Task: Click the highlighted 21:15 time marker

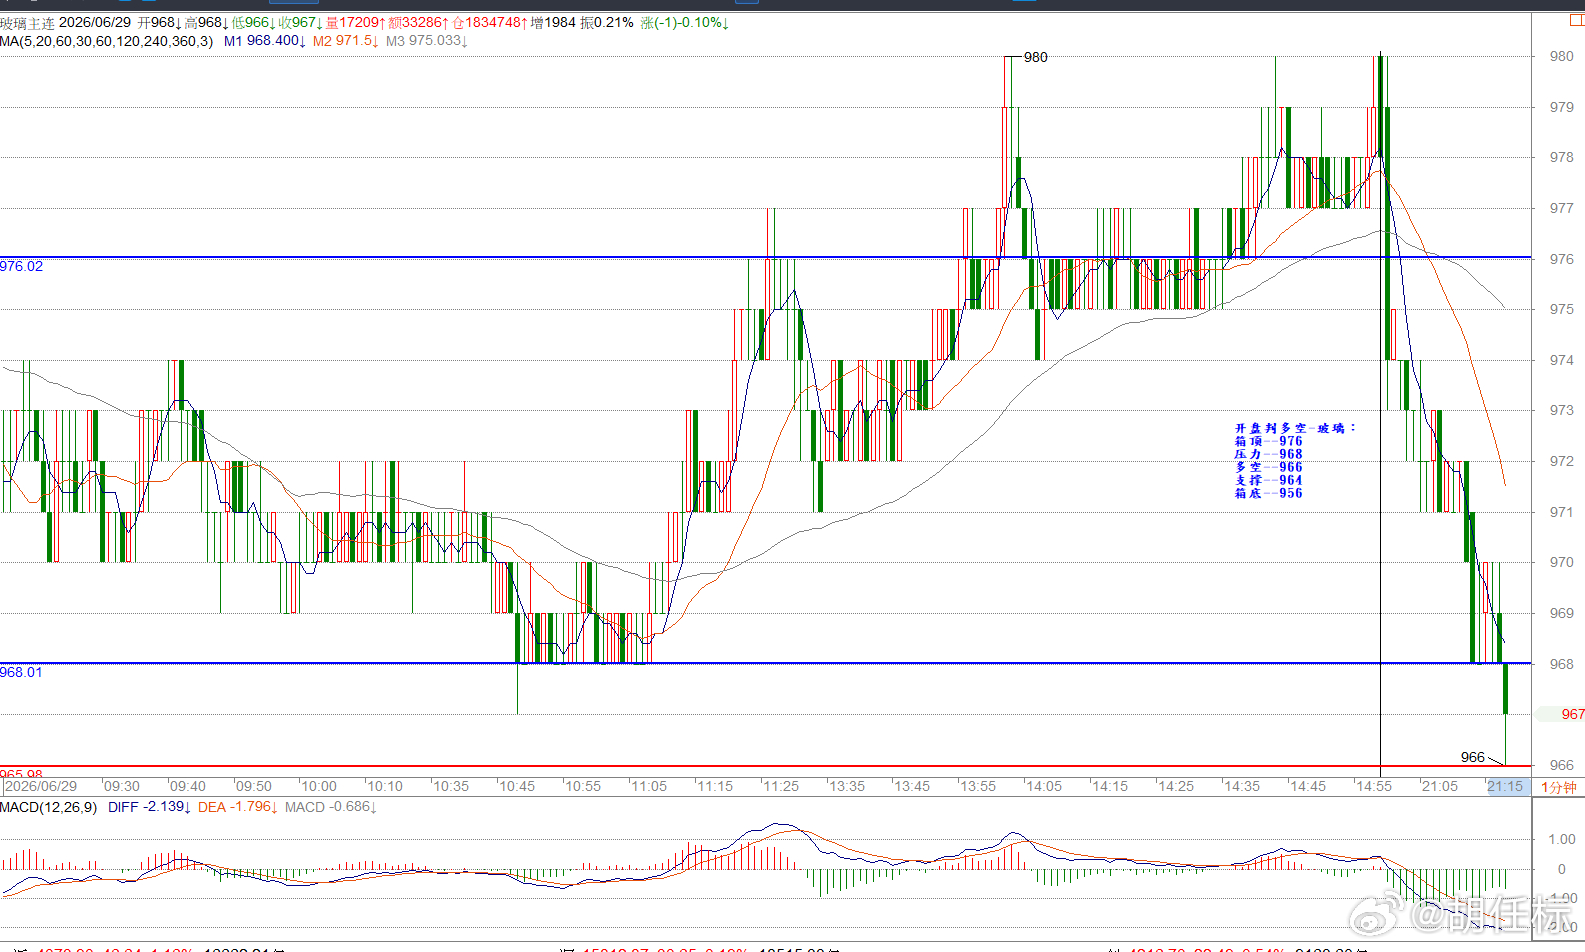Action: (x=1505, y=786)
